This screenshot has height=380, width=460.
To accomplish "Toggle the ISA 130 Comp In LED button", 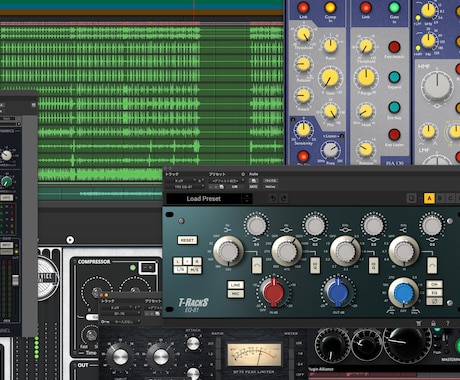I will point(330,7).
